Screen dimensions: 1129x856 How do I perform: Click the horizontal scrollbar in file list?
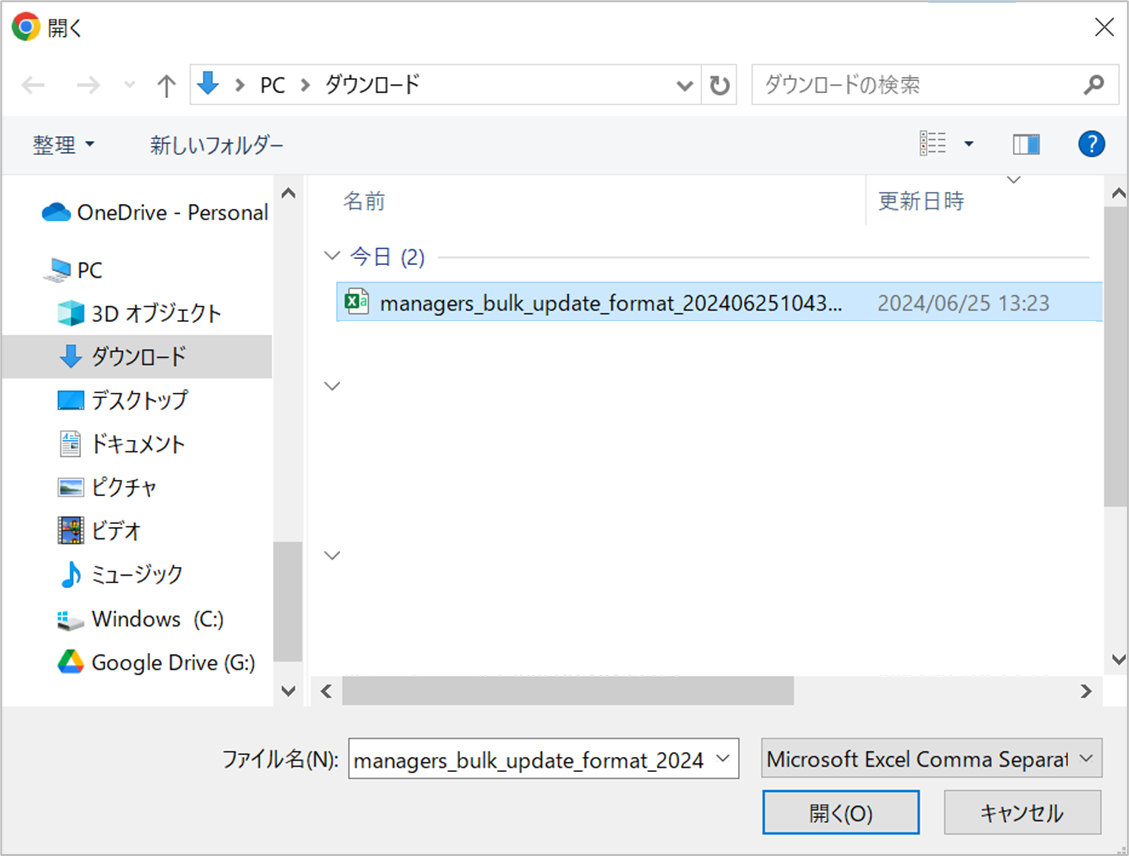pyautogui.click(x=567, y=691)
